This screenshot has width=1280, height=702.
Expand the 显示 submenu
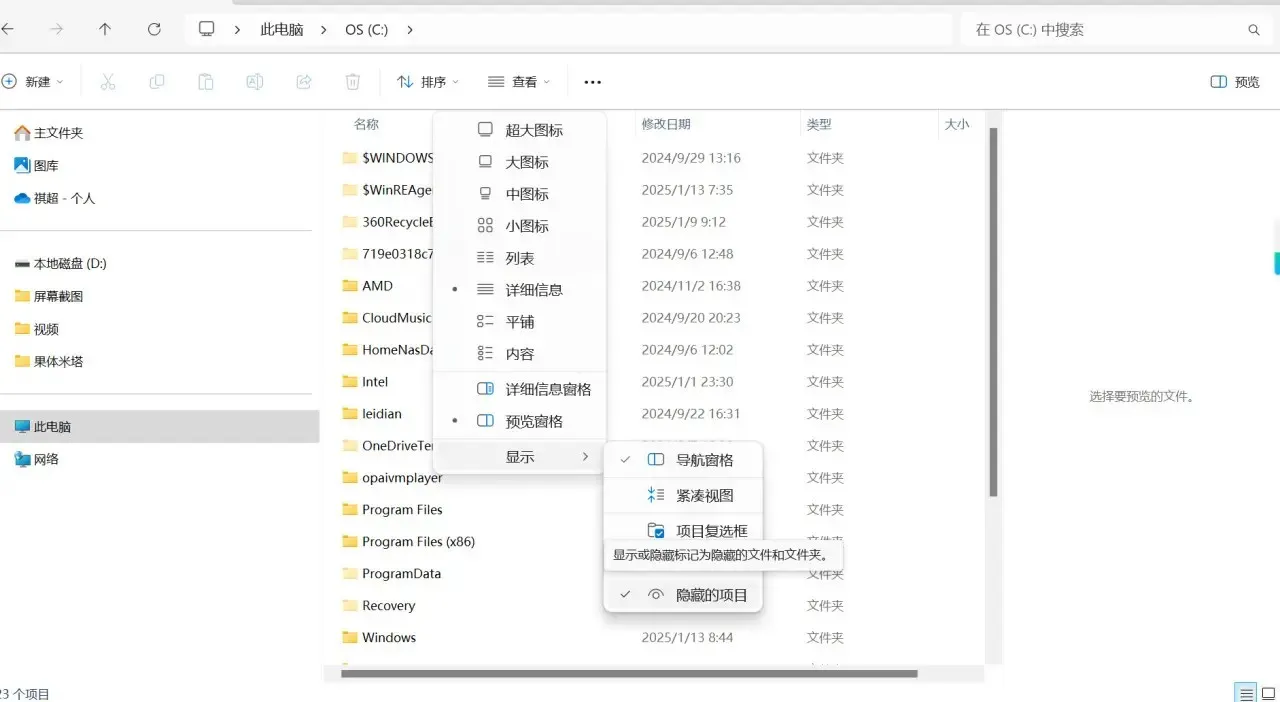pyautogui.click(x=520, y=457)
